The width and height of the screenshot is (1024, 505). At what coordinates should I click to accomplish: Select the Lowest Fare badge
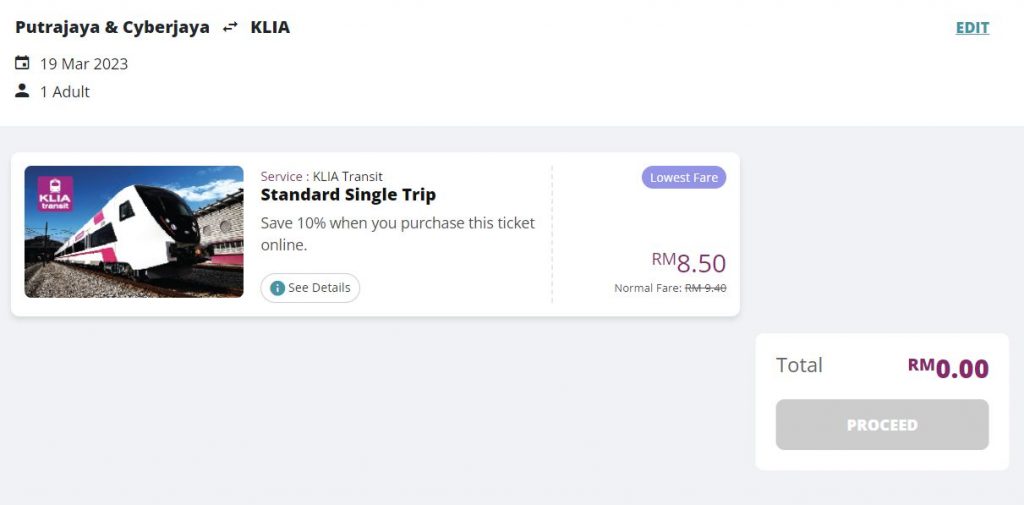684,177
